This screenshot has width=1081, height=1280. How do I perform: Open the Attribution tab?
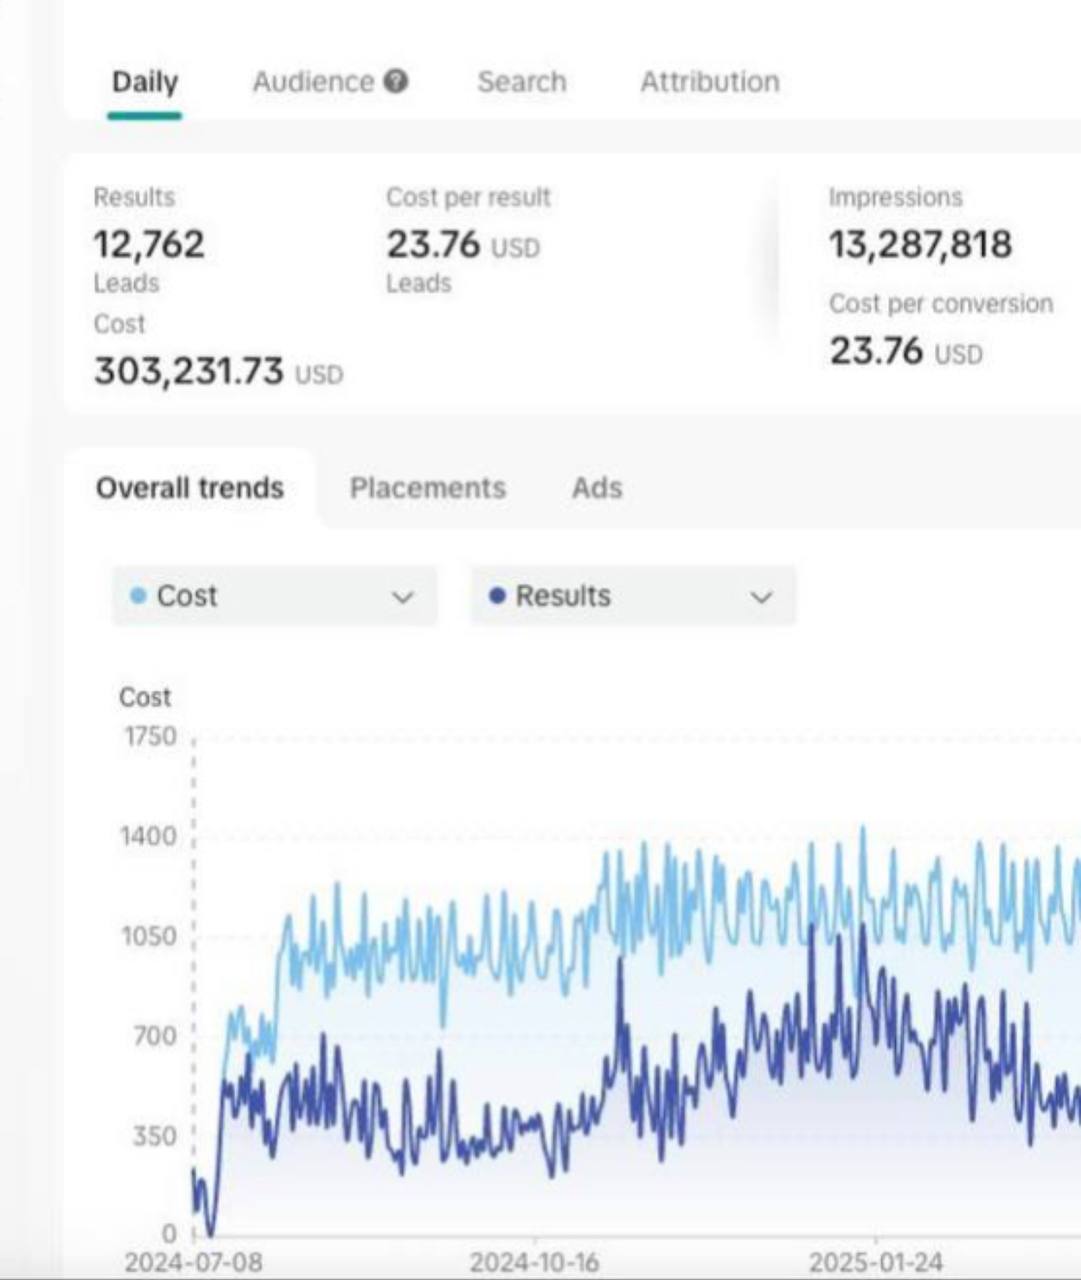point(710,82)
